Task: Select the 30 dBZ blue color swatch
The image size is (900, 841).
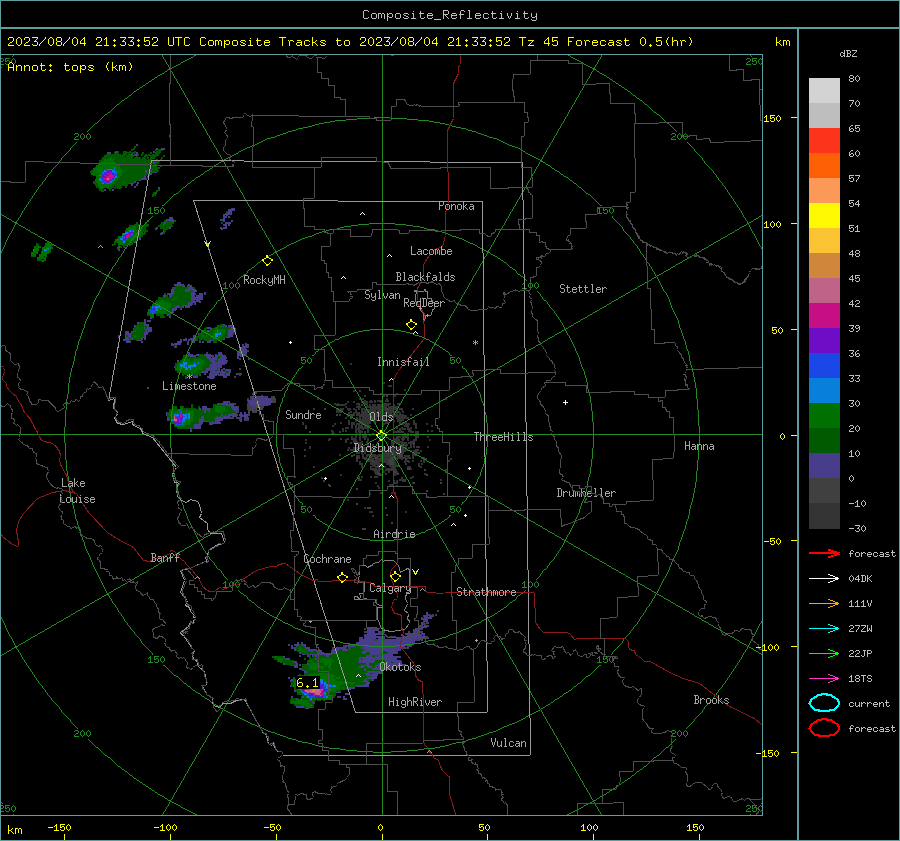Action: 824,390
